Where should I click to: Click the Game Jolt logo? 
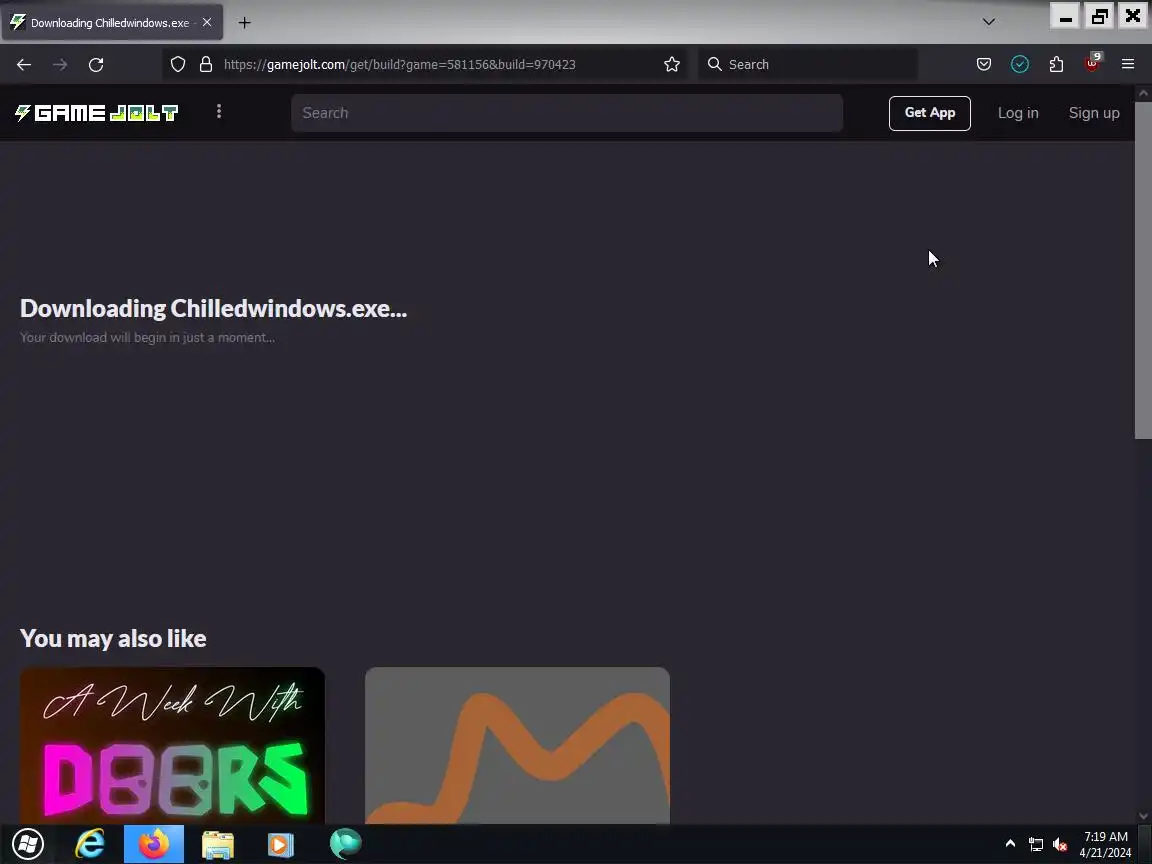pos(96,112)
